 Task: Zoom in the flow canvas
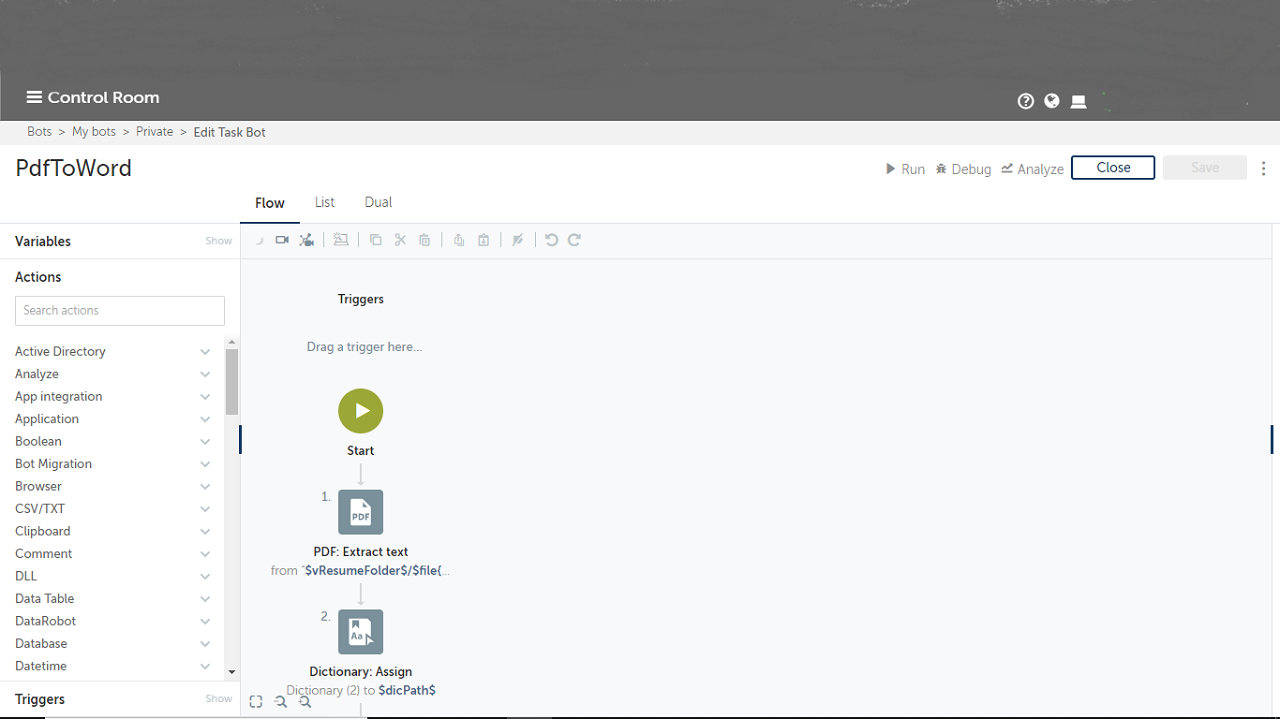306,702
